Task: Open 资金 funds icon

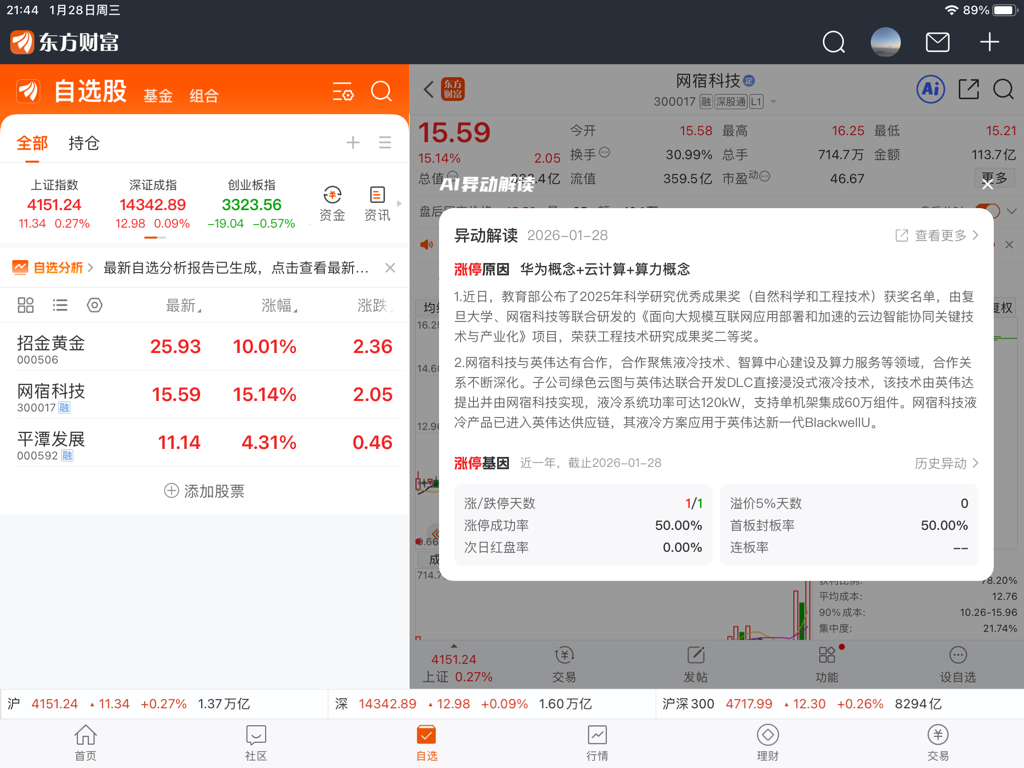Action: (x=332, y=204)
